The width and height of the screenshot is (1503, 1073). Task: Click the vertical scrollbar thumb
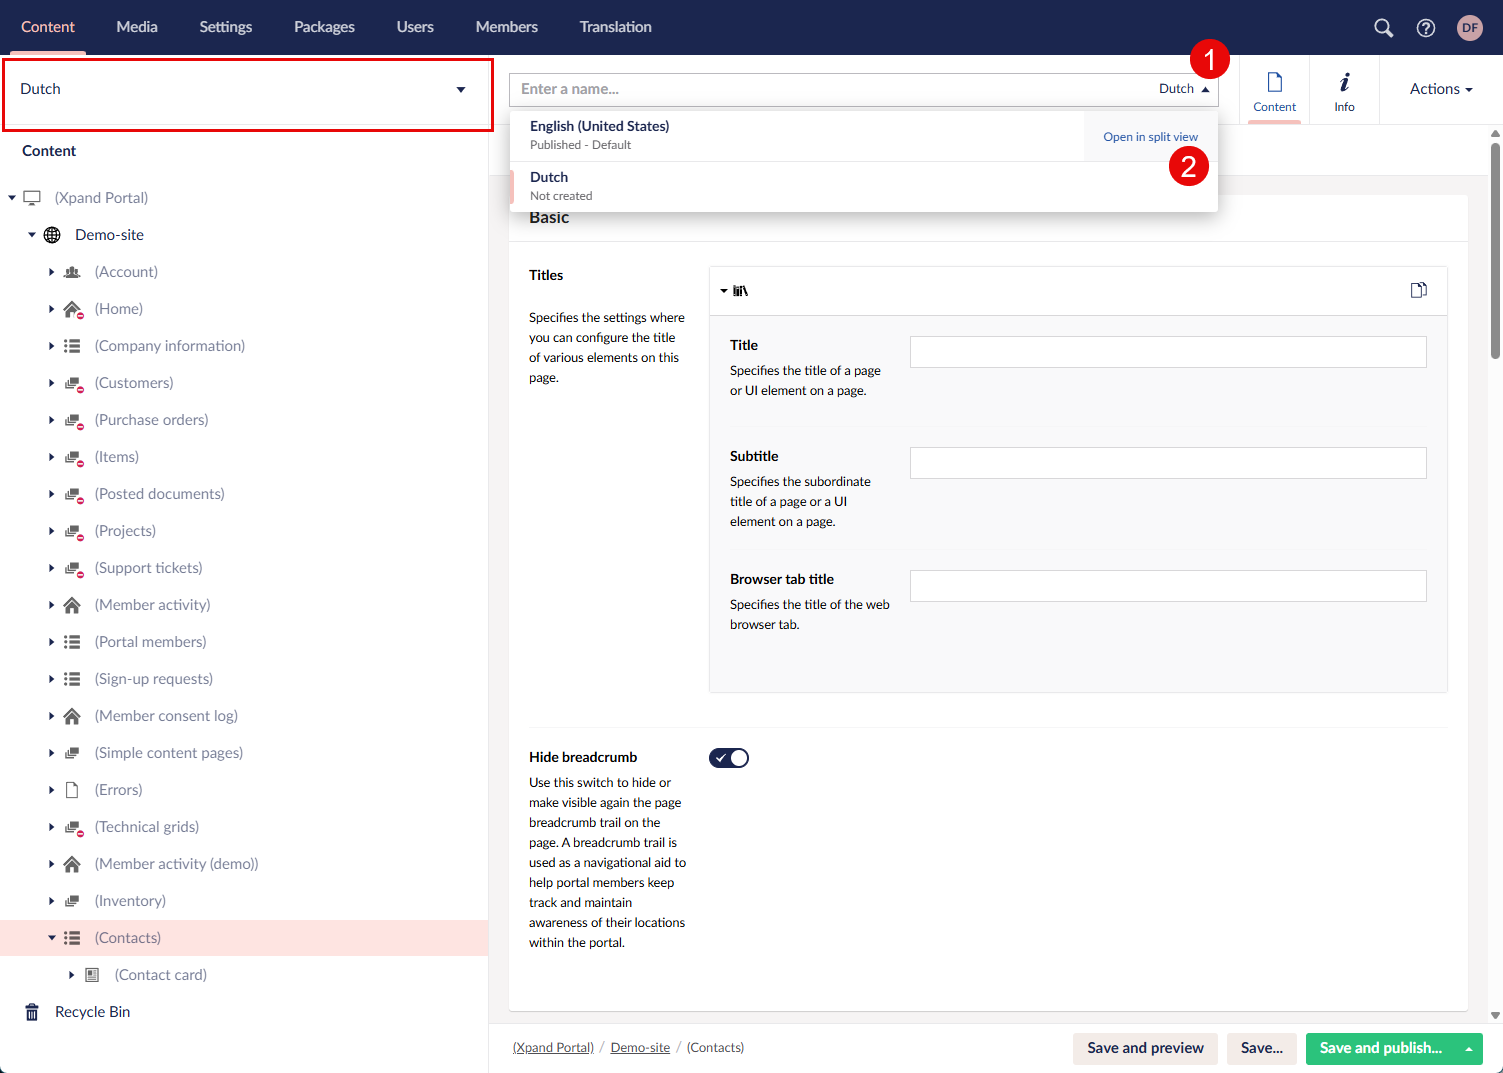[x=1495, y=250]
